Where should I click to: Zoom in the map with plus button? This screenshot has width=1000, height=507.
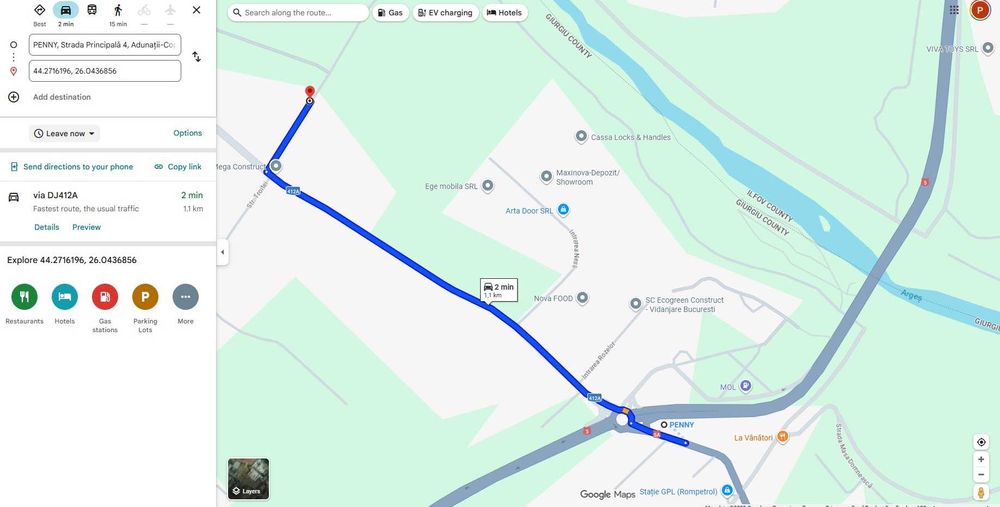click(981, 459)
